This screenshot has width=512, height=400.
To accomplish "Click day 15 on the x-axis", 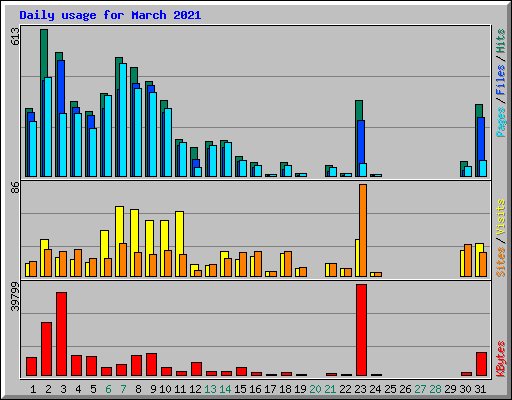I will coord(240,389).
